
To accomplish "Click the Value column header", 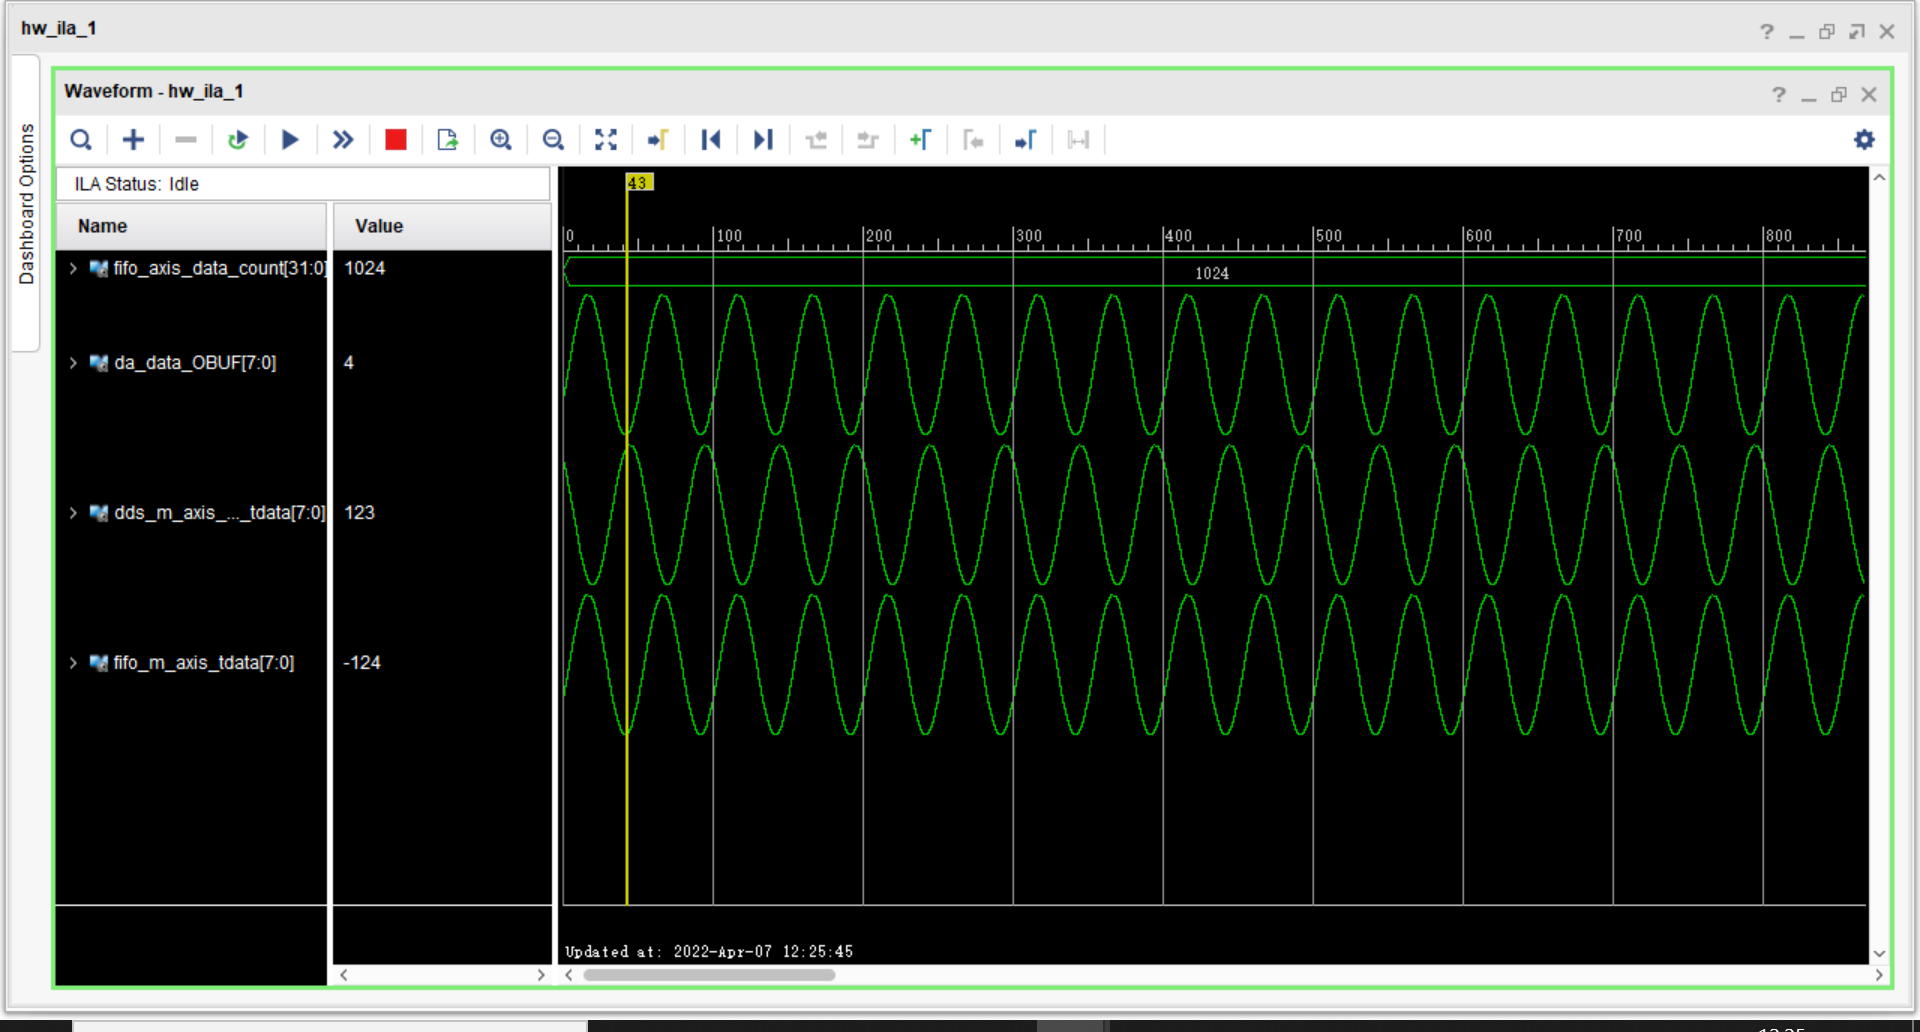I will [442, 226].
